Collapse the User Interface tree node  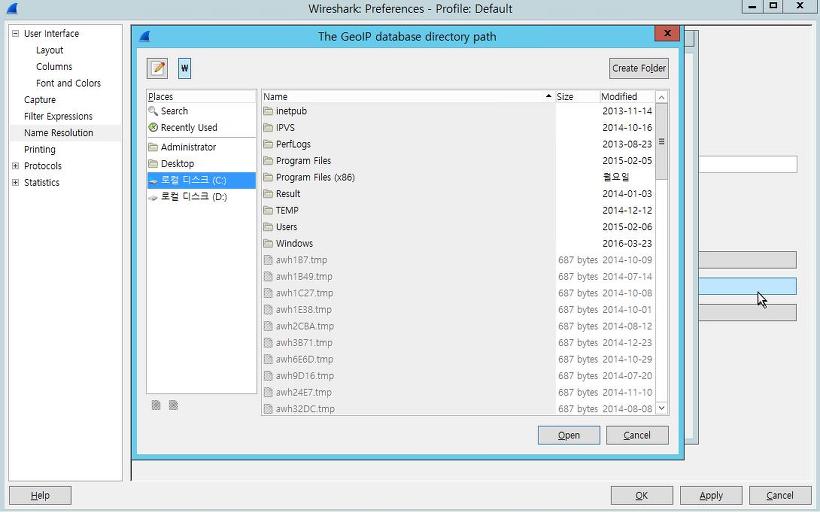pyautogui.click(x=15, y=33)
